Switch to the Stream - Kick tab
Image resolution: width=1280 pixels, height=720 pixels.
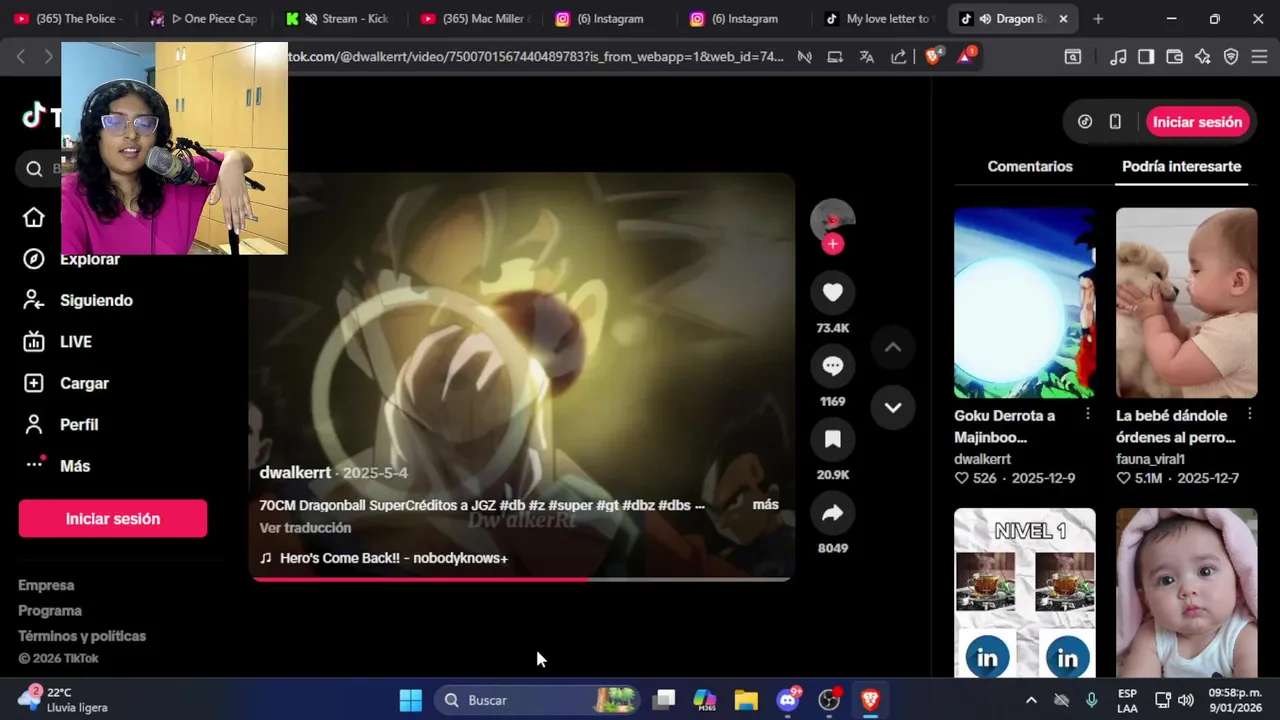338,19
